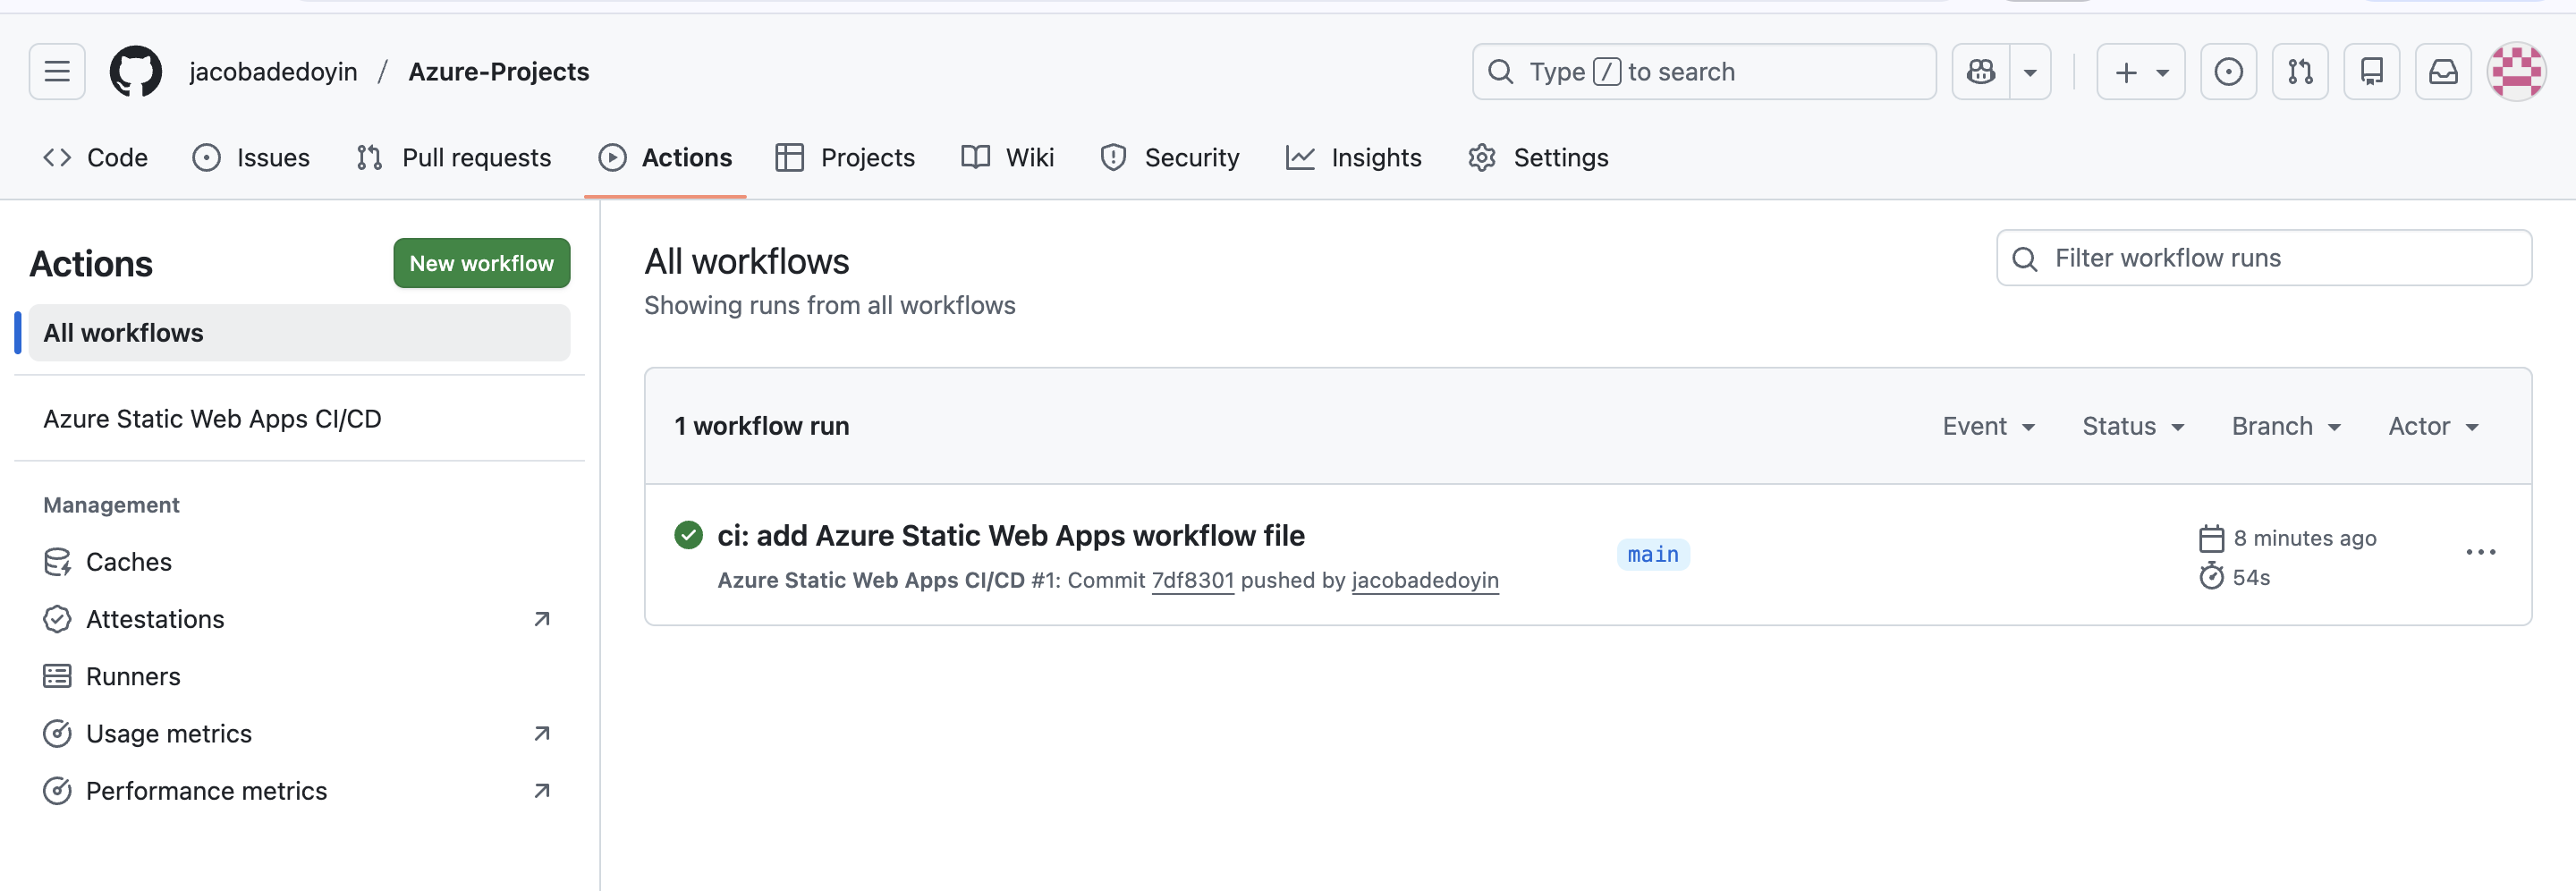Expand the Event filter dropdown
Image resolution: width=2576 pixels, height=891 pixels.
[1989, 426]
